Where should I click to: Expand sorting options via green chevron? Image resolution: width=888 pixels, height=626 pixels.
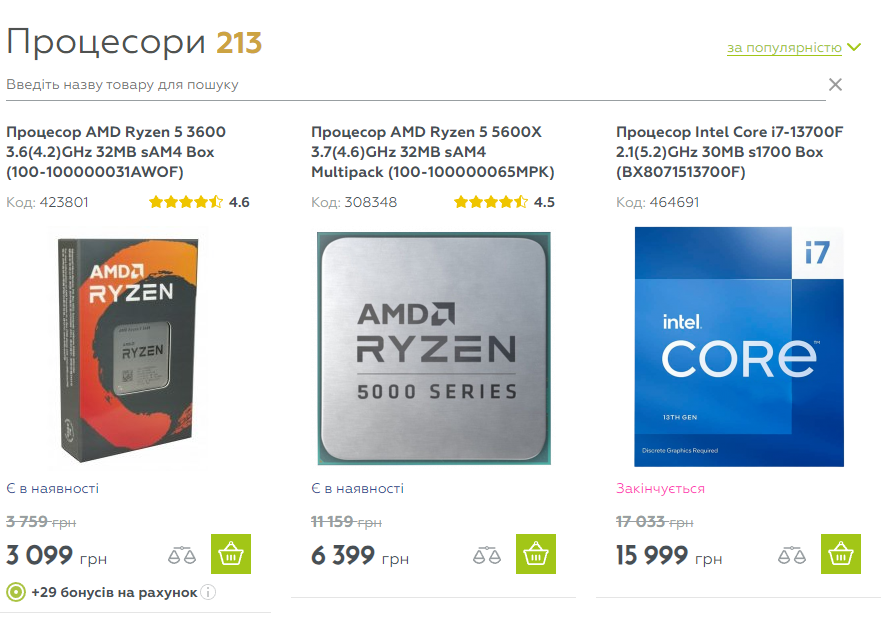(854, 47)
